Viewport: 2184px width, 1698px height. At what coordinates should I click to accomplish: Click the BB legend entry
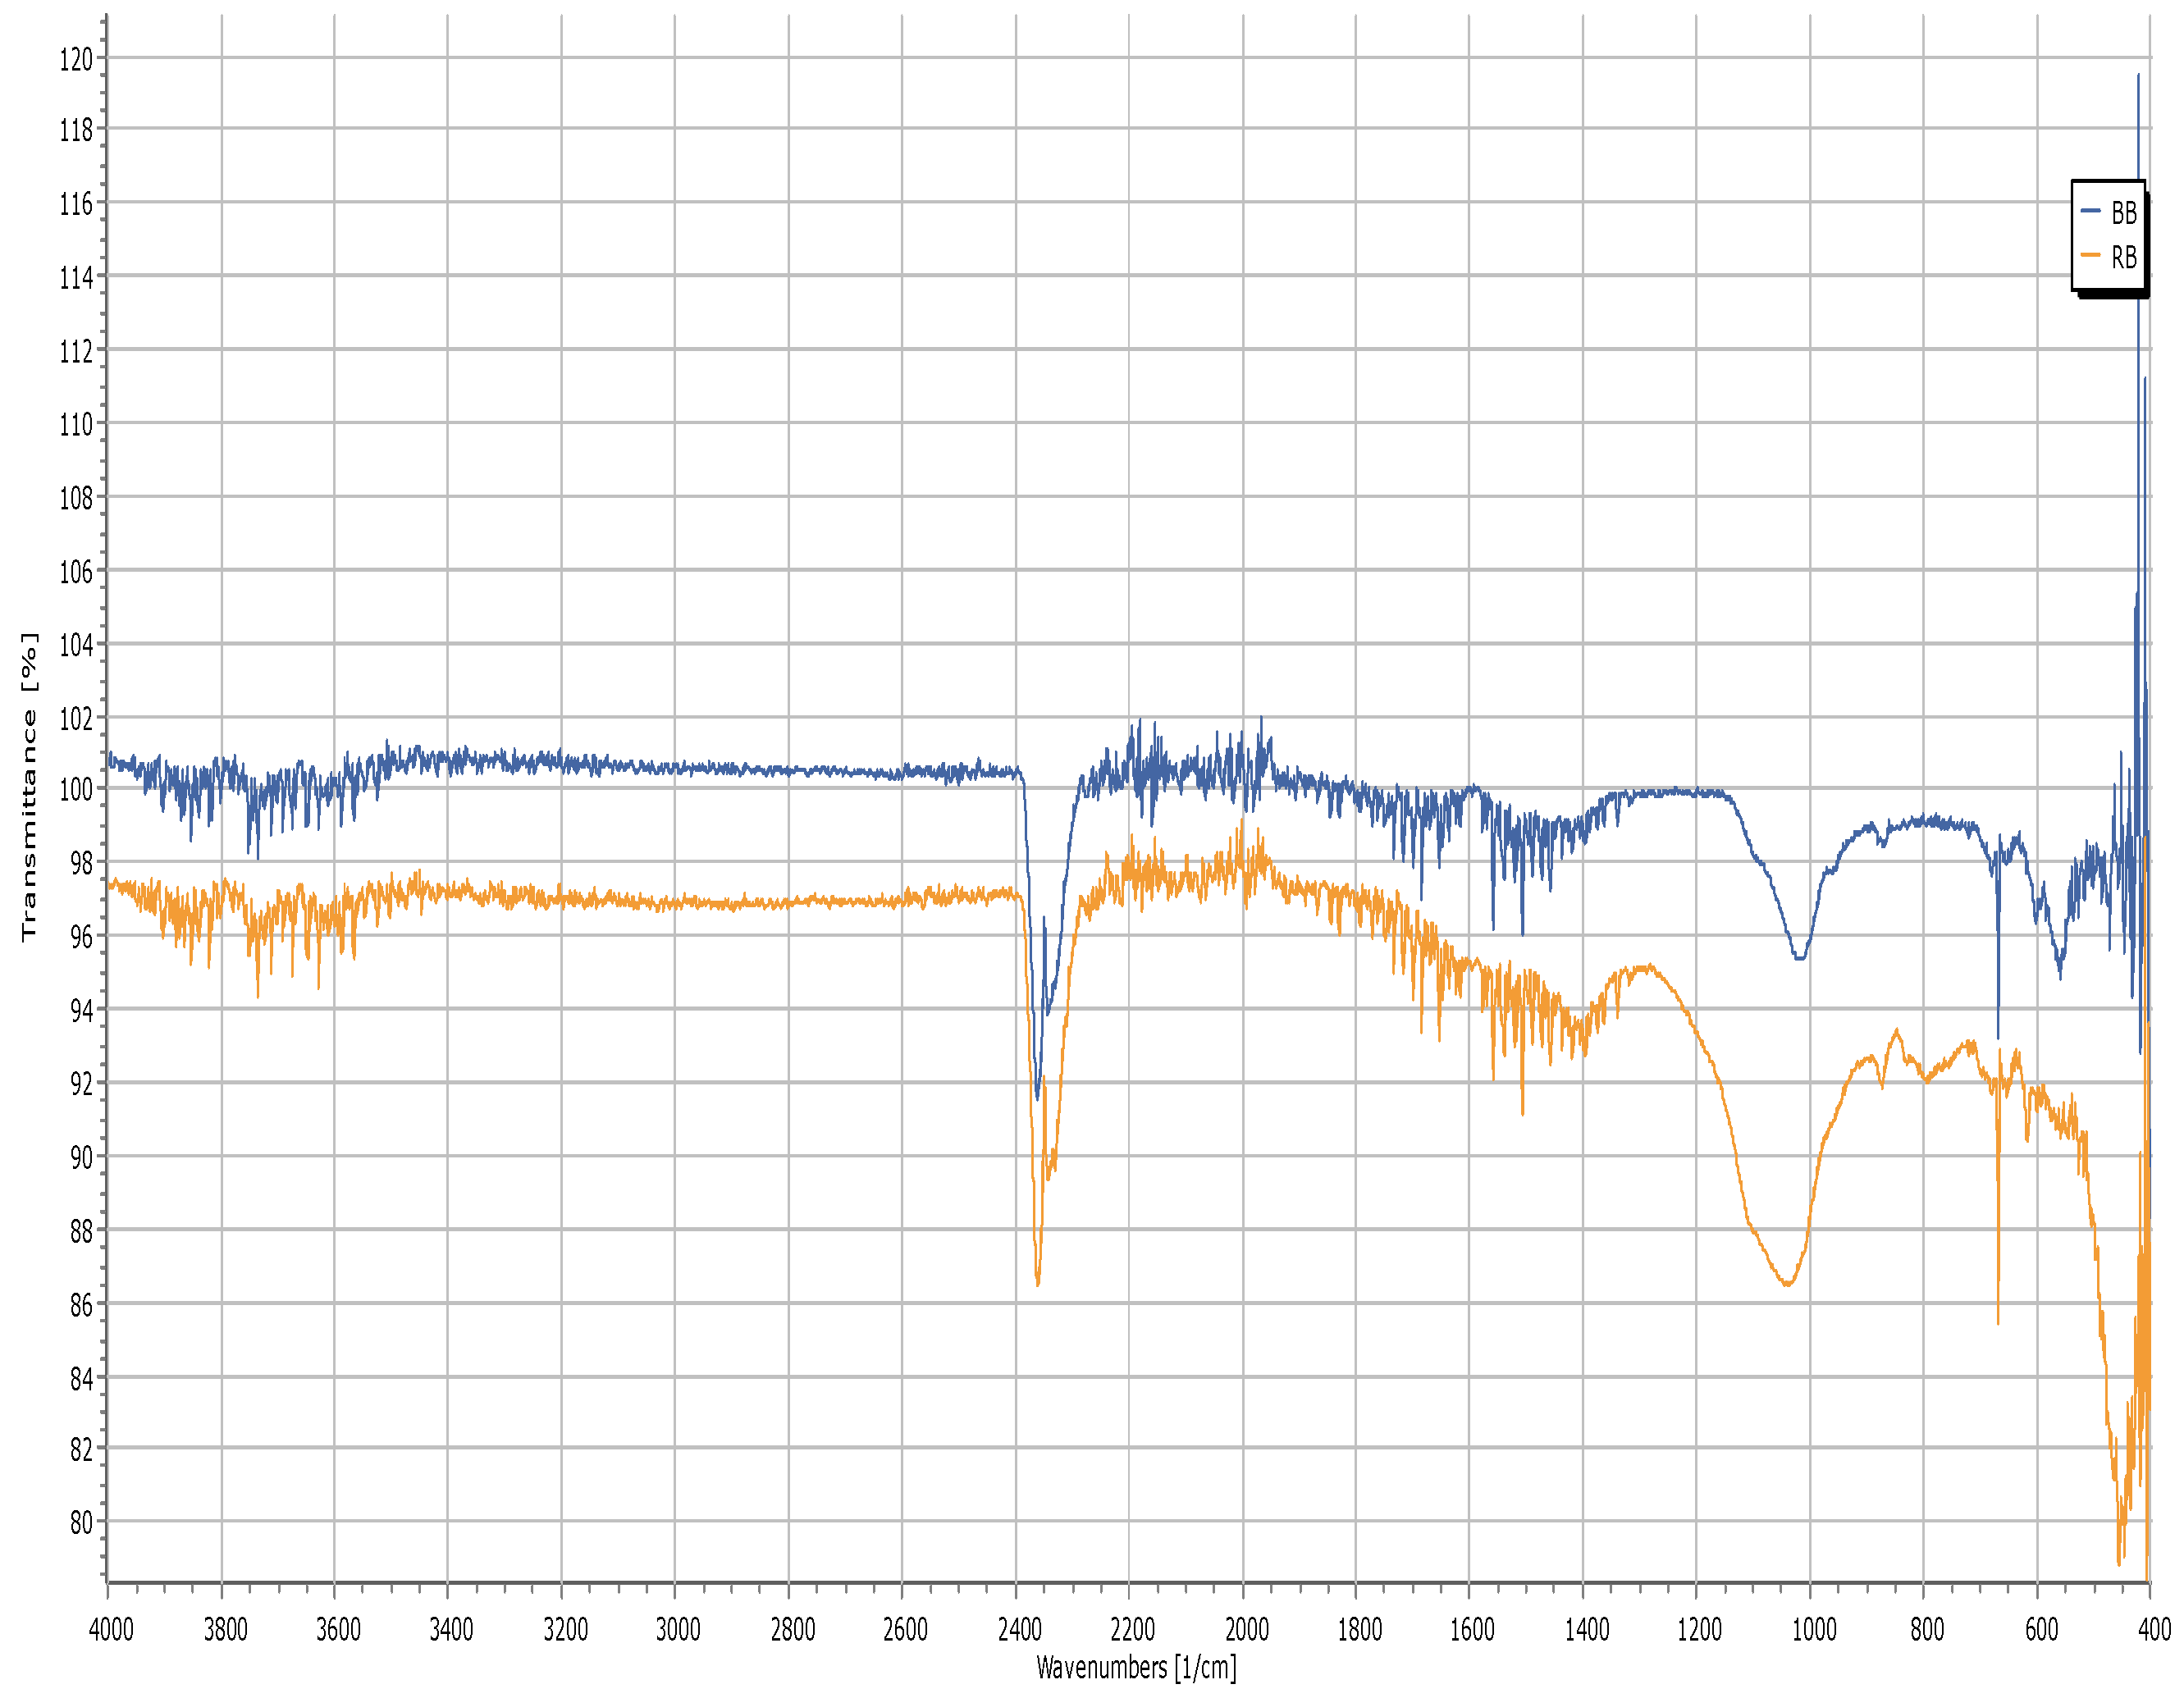[2123, 213]
